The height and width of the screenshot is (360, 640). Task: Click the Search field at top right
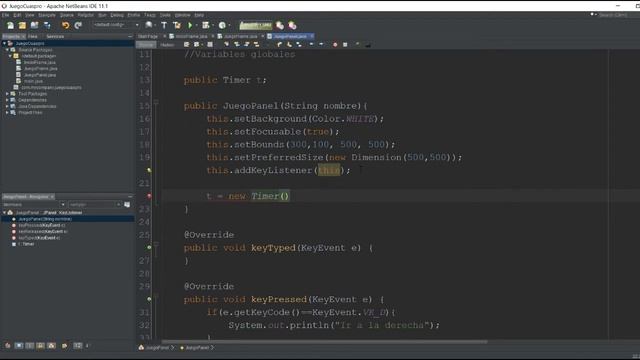[x=613, y=15]
